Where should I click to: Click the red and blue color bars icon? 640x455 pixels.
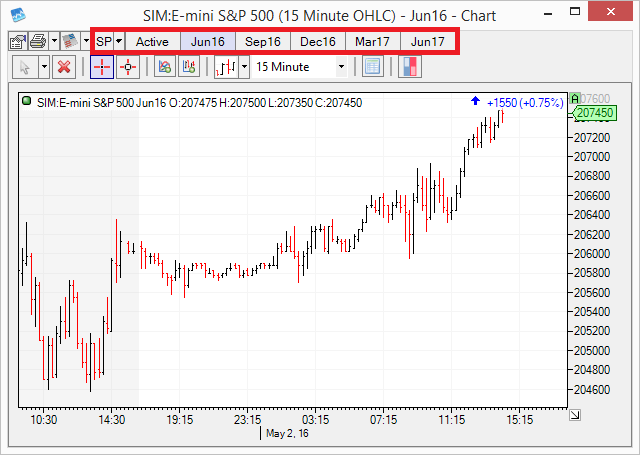[410, 67]
